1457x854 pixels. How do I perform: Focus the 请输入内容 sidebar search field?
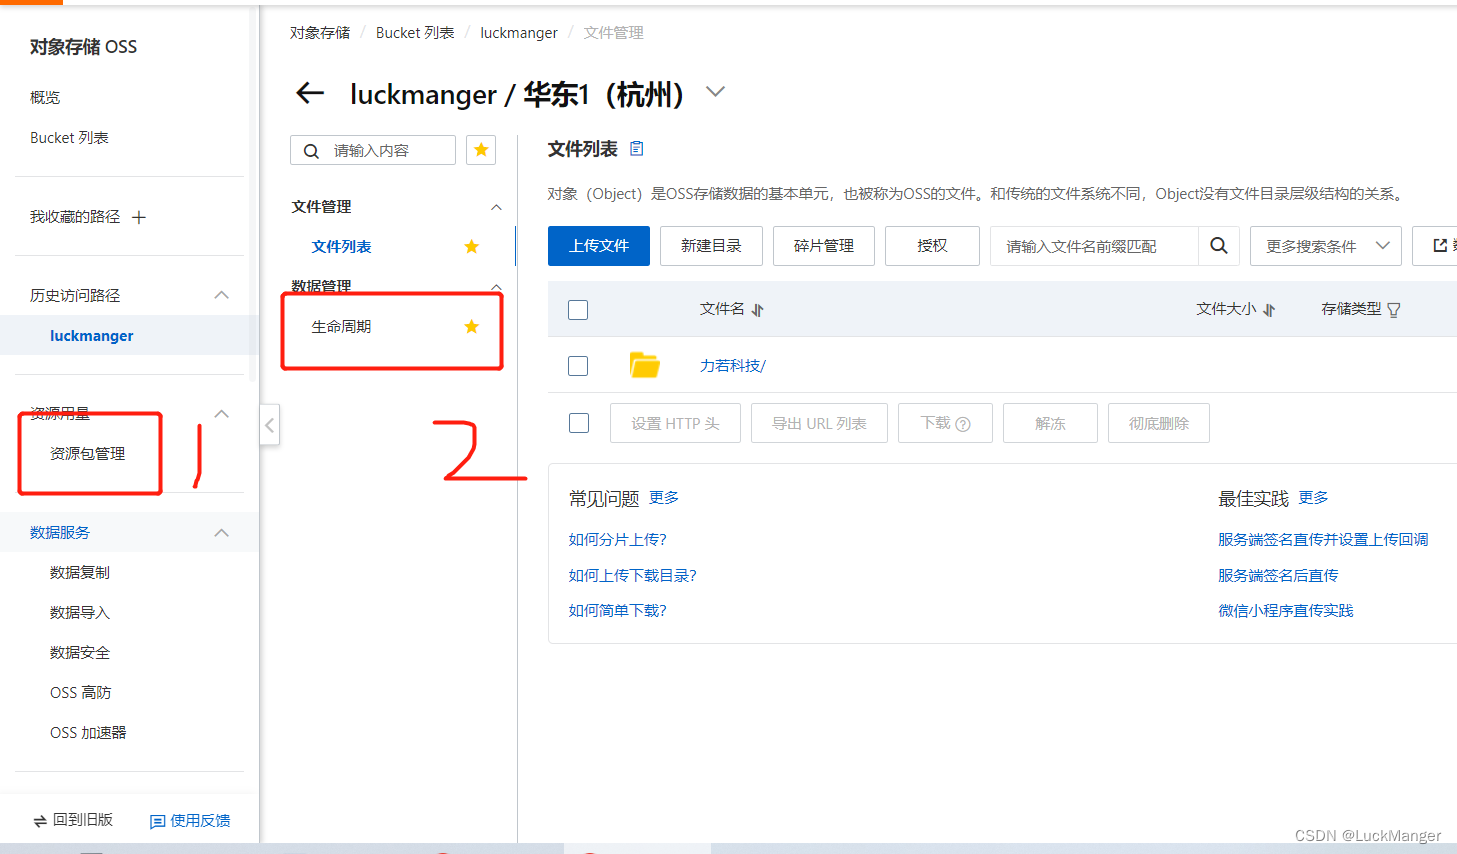point(373,150)
